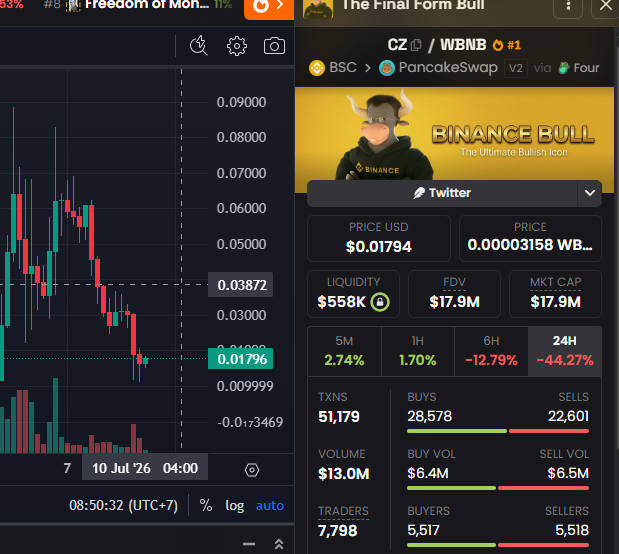Click the Four launchpad icon
619x554 pixels.
tap(563, 68)
